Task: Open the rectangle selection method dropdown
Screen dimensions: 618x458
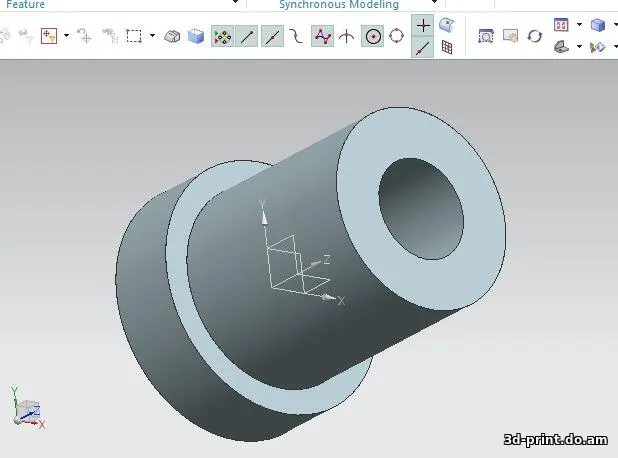Action: pos(152,36)
